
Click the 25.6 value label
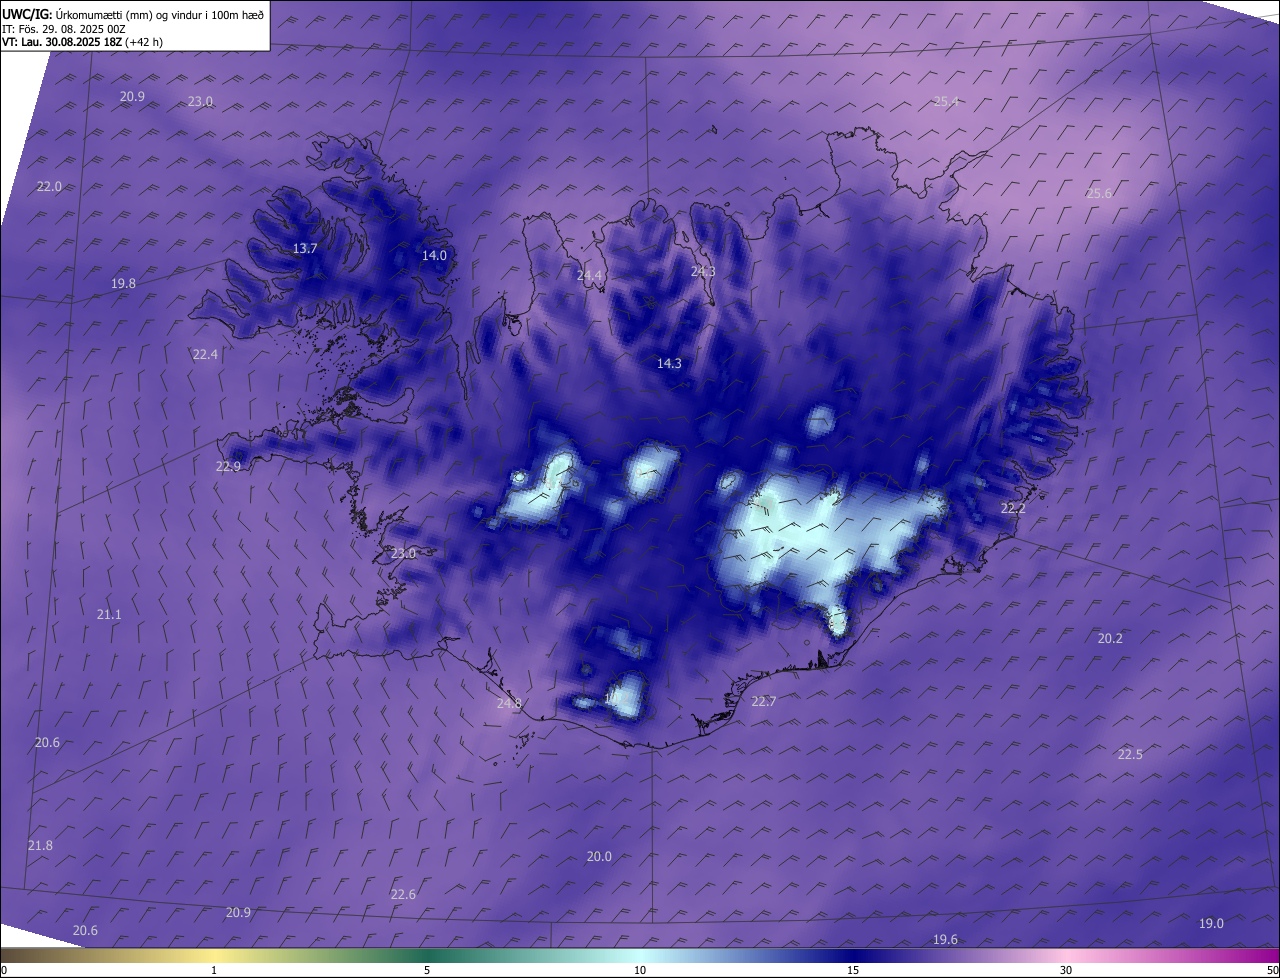point(1099,194)
